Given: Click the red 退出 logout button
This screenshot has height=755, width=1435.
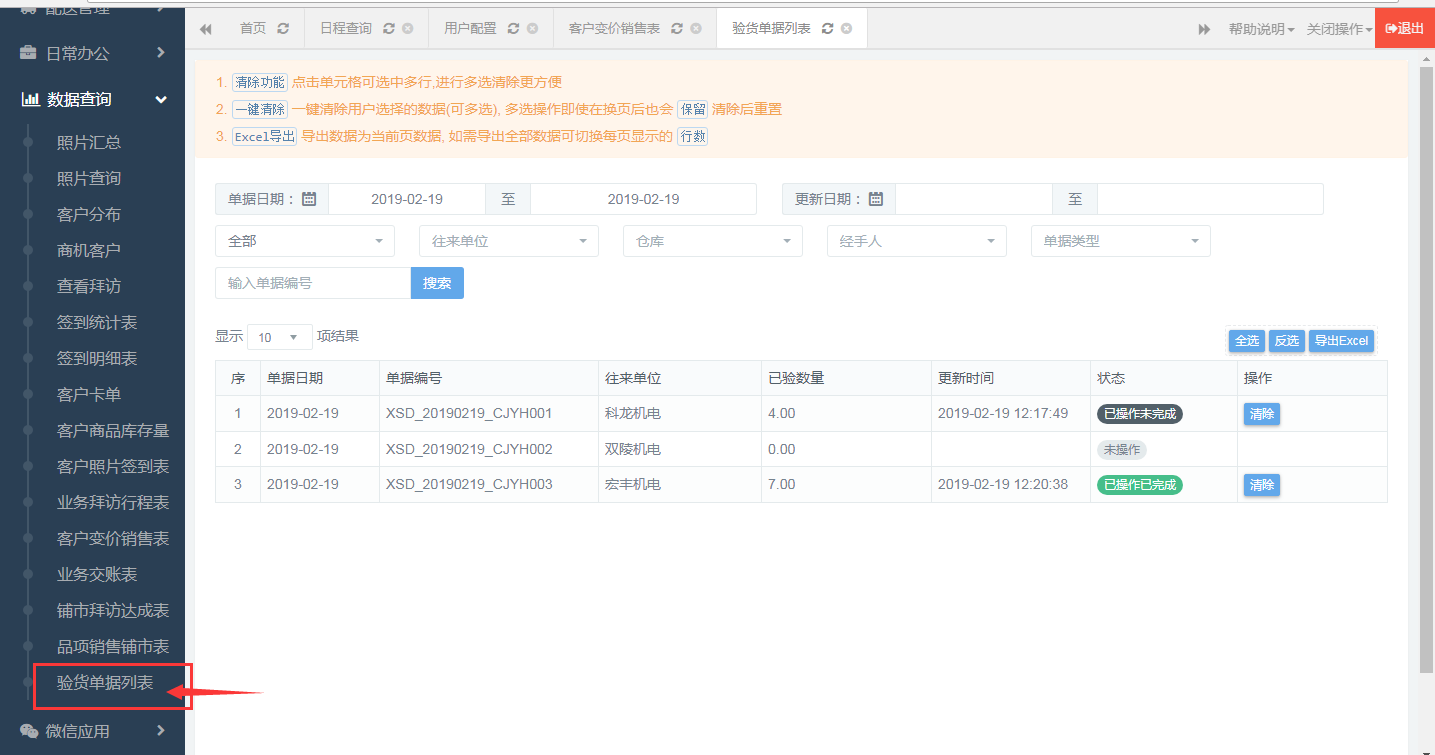Looking at the screenshot, I should [1405, 29].
